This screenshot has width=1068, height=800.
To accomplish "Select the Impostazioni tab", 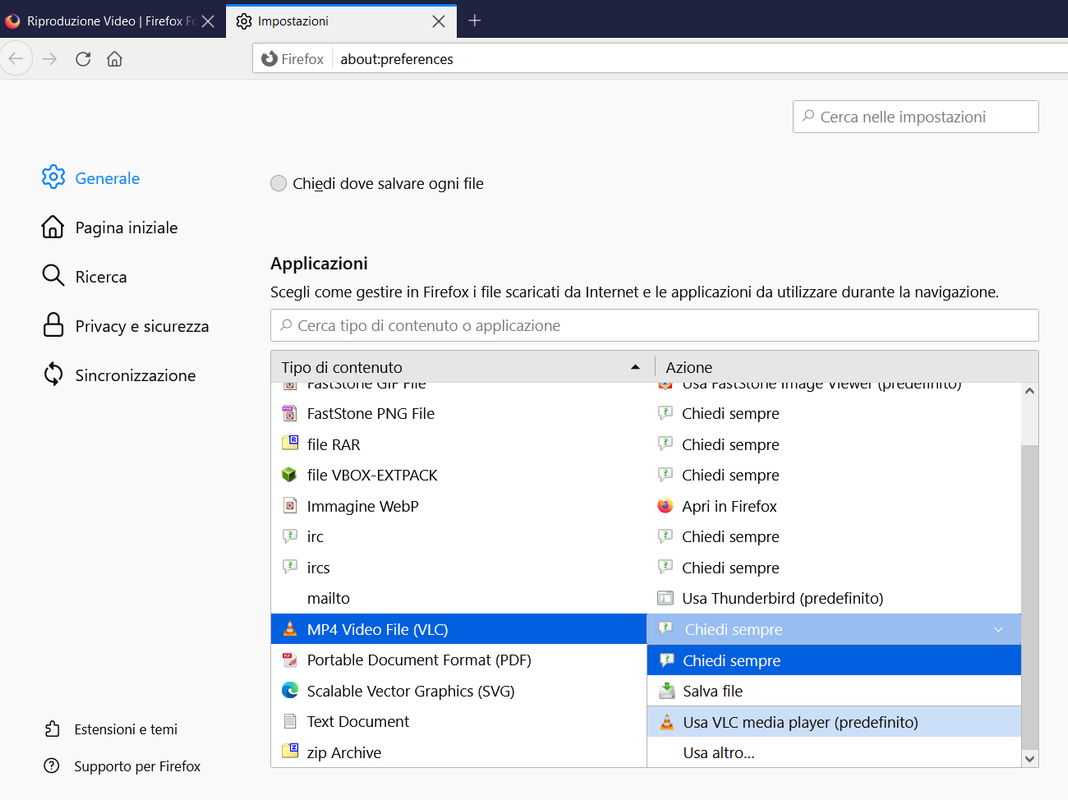I will [341, 21].
